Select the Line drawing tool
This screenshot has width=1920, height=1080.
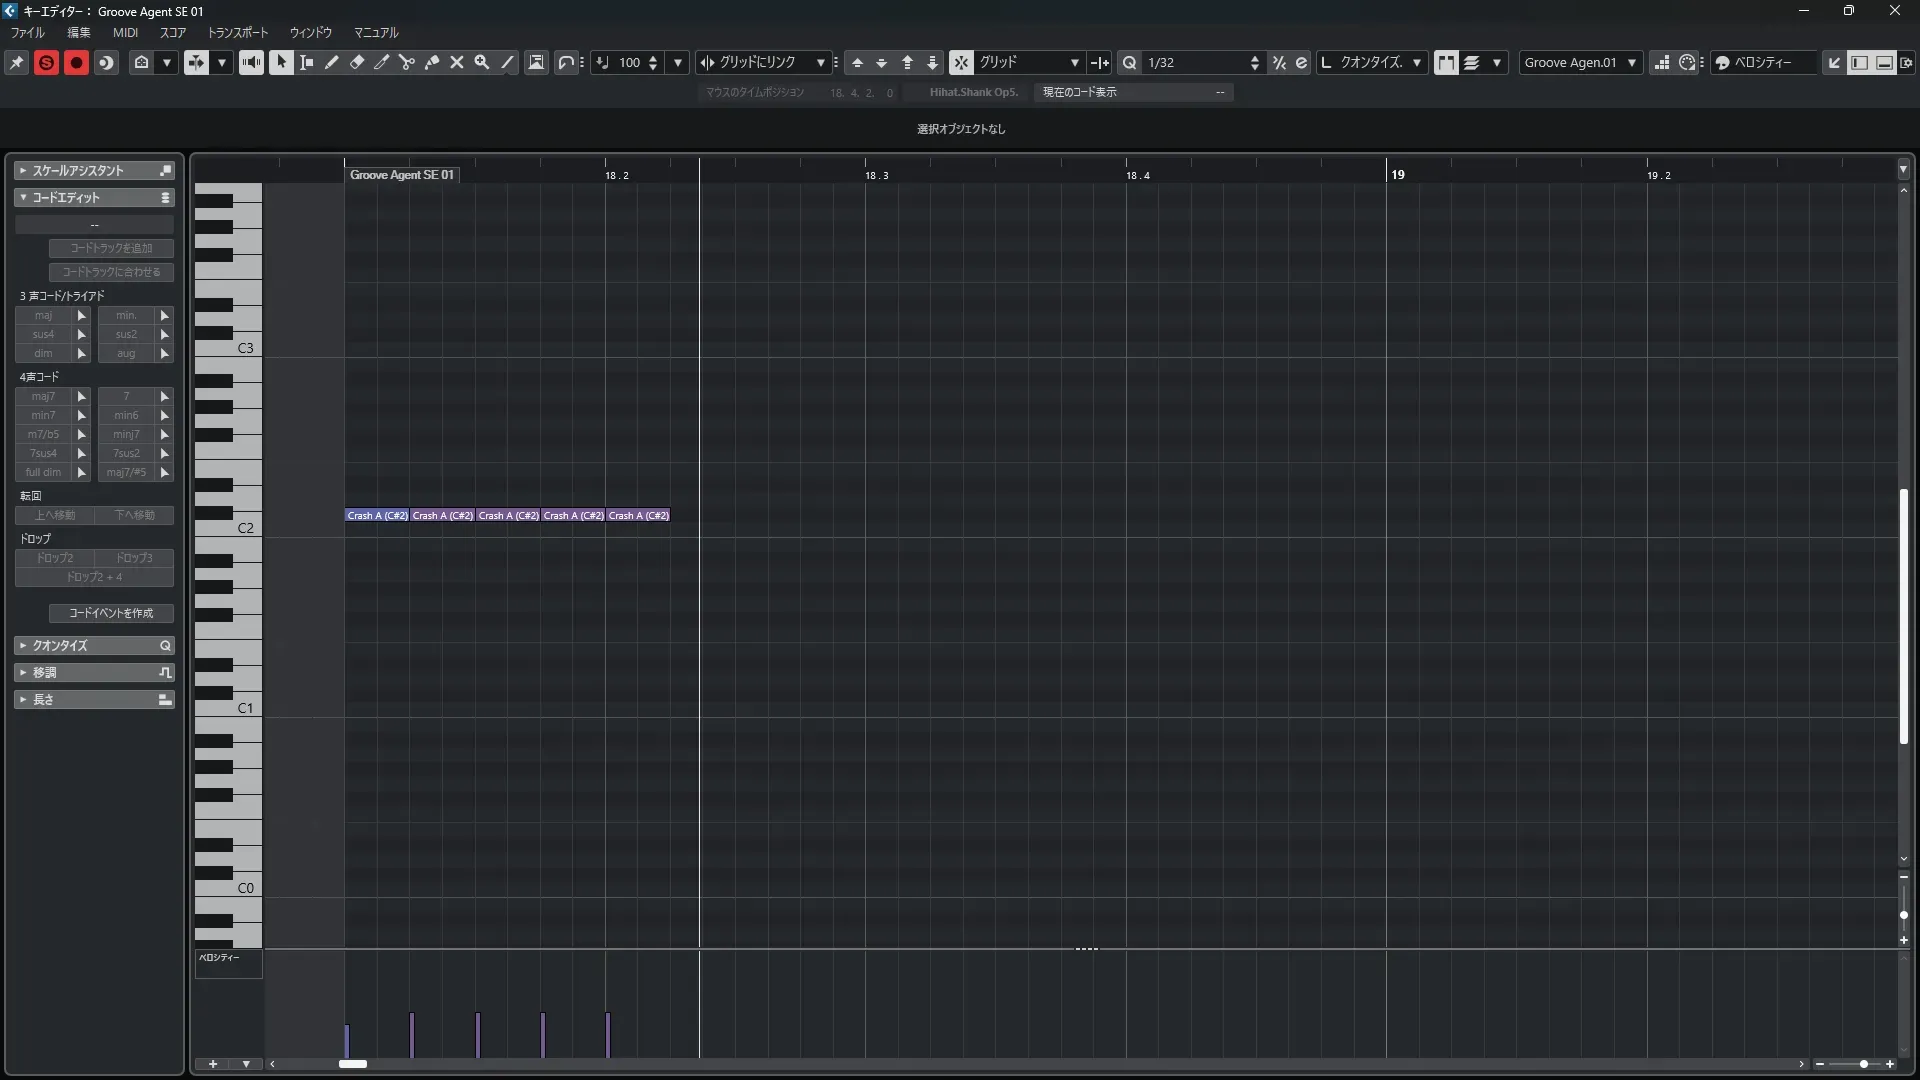(507, 62)
